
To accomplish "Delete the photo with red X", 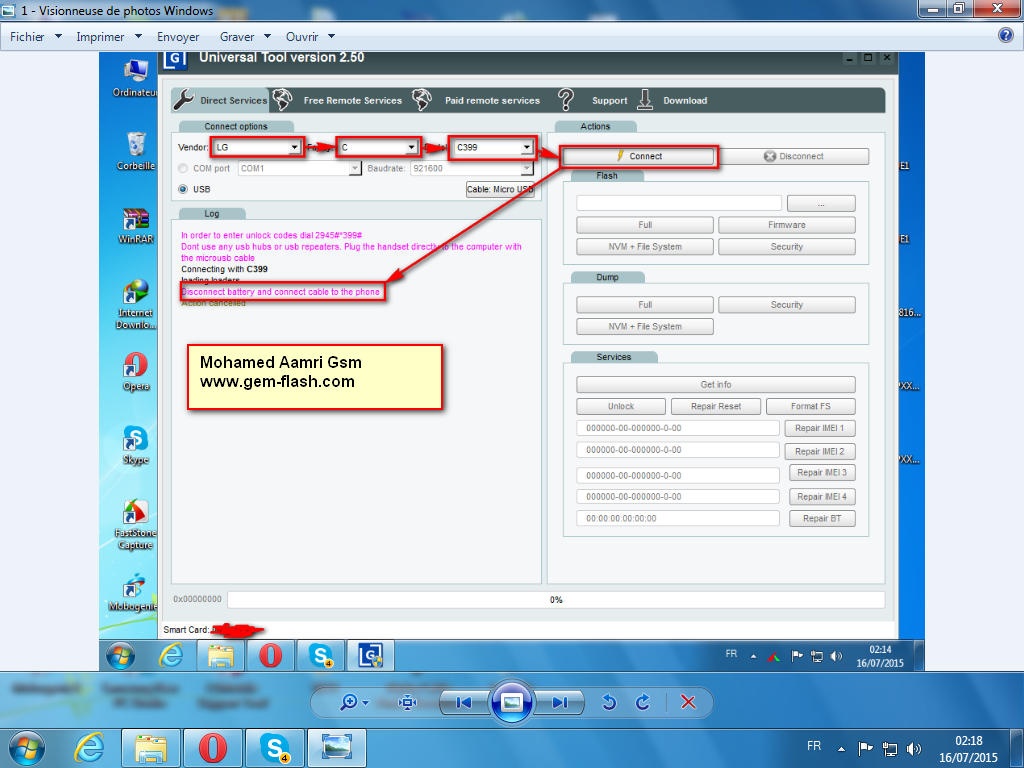I will [x=688, y=702].
